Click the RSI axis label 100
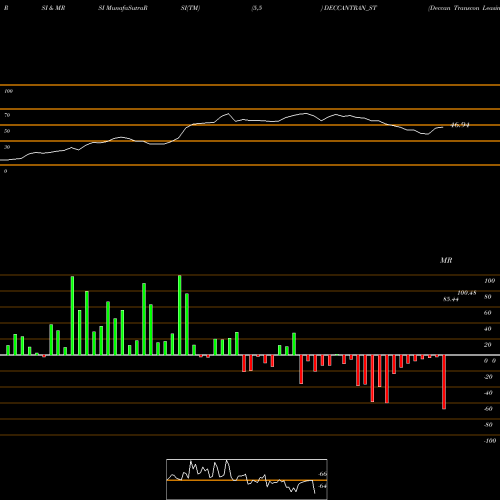The height and width of the screenshot is (500, 500). 9,91
